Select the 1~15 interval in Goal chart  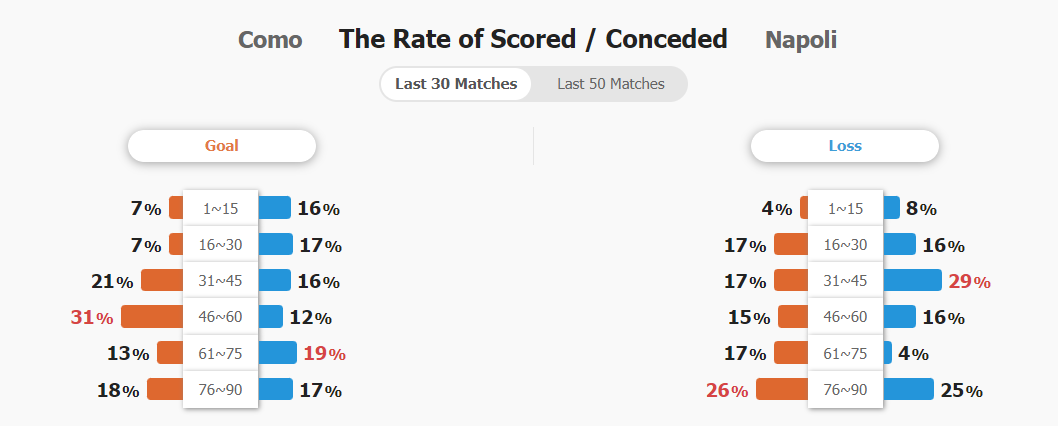click(x=221, y=209)
